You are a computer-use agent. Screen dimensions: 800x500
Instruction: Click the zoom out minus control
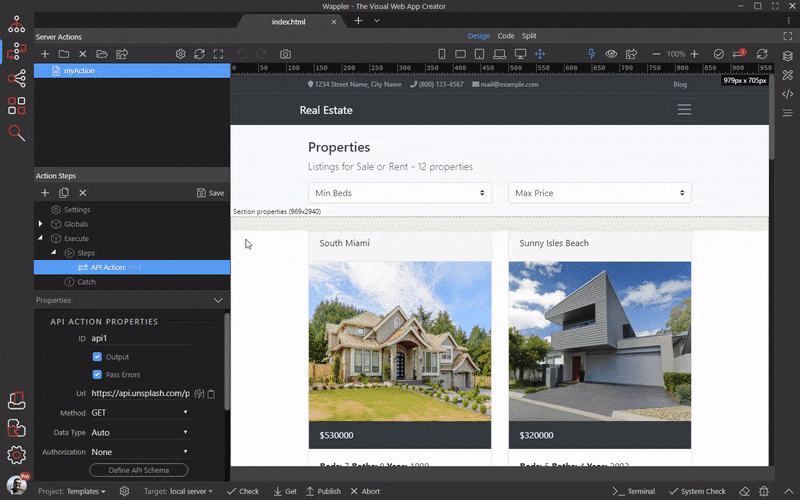pyautogui.click(x=656, y=53)
